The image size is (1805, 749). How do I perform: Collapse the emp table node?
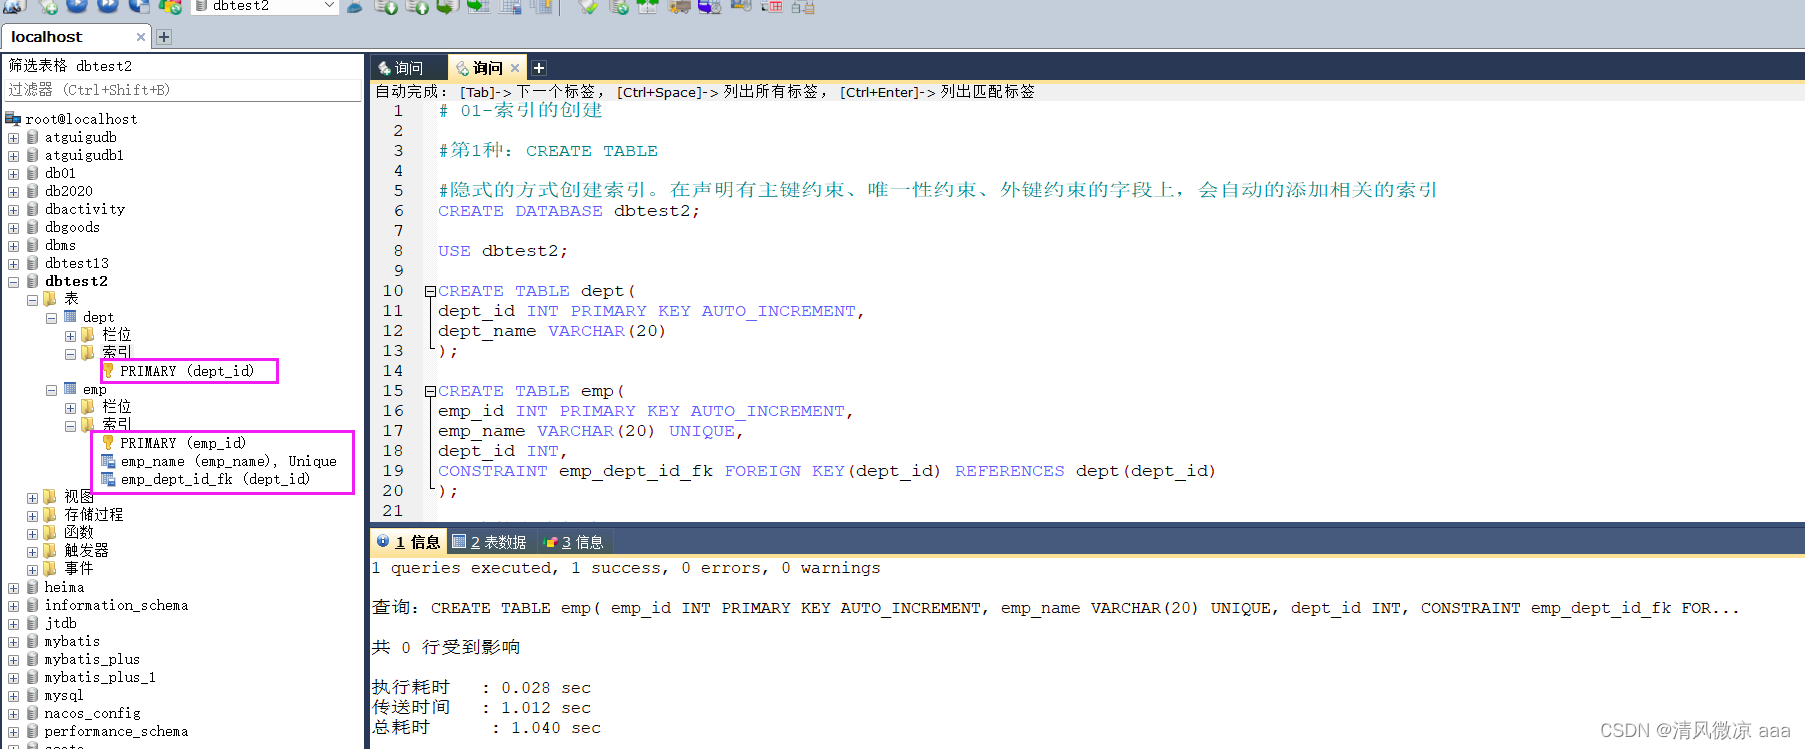[51, 390]
